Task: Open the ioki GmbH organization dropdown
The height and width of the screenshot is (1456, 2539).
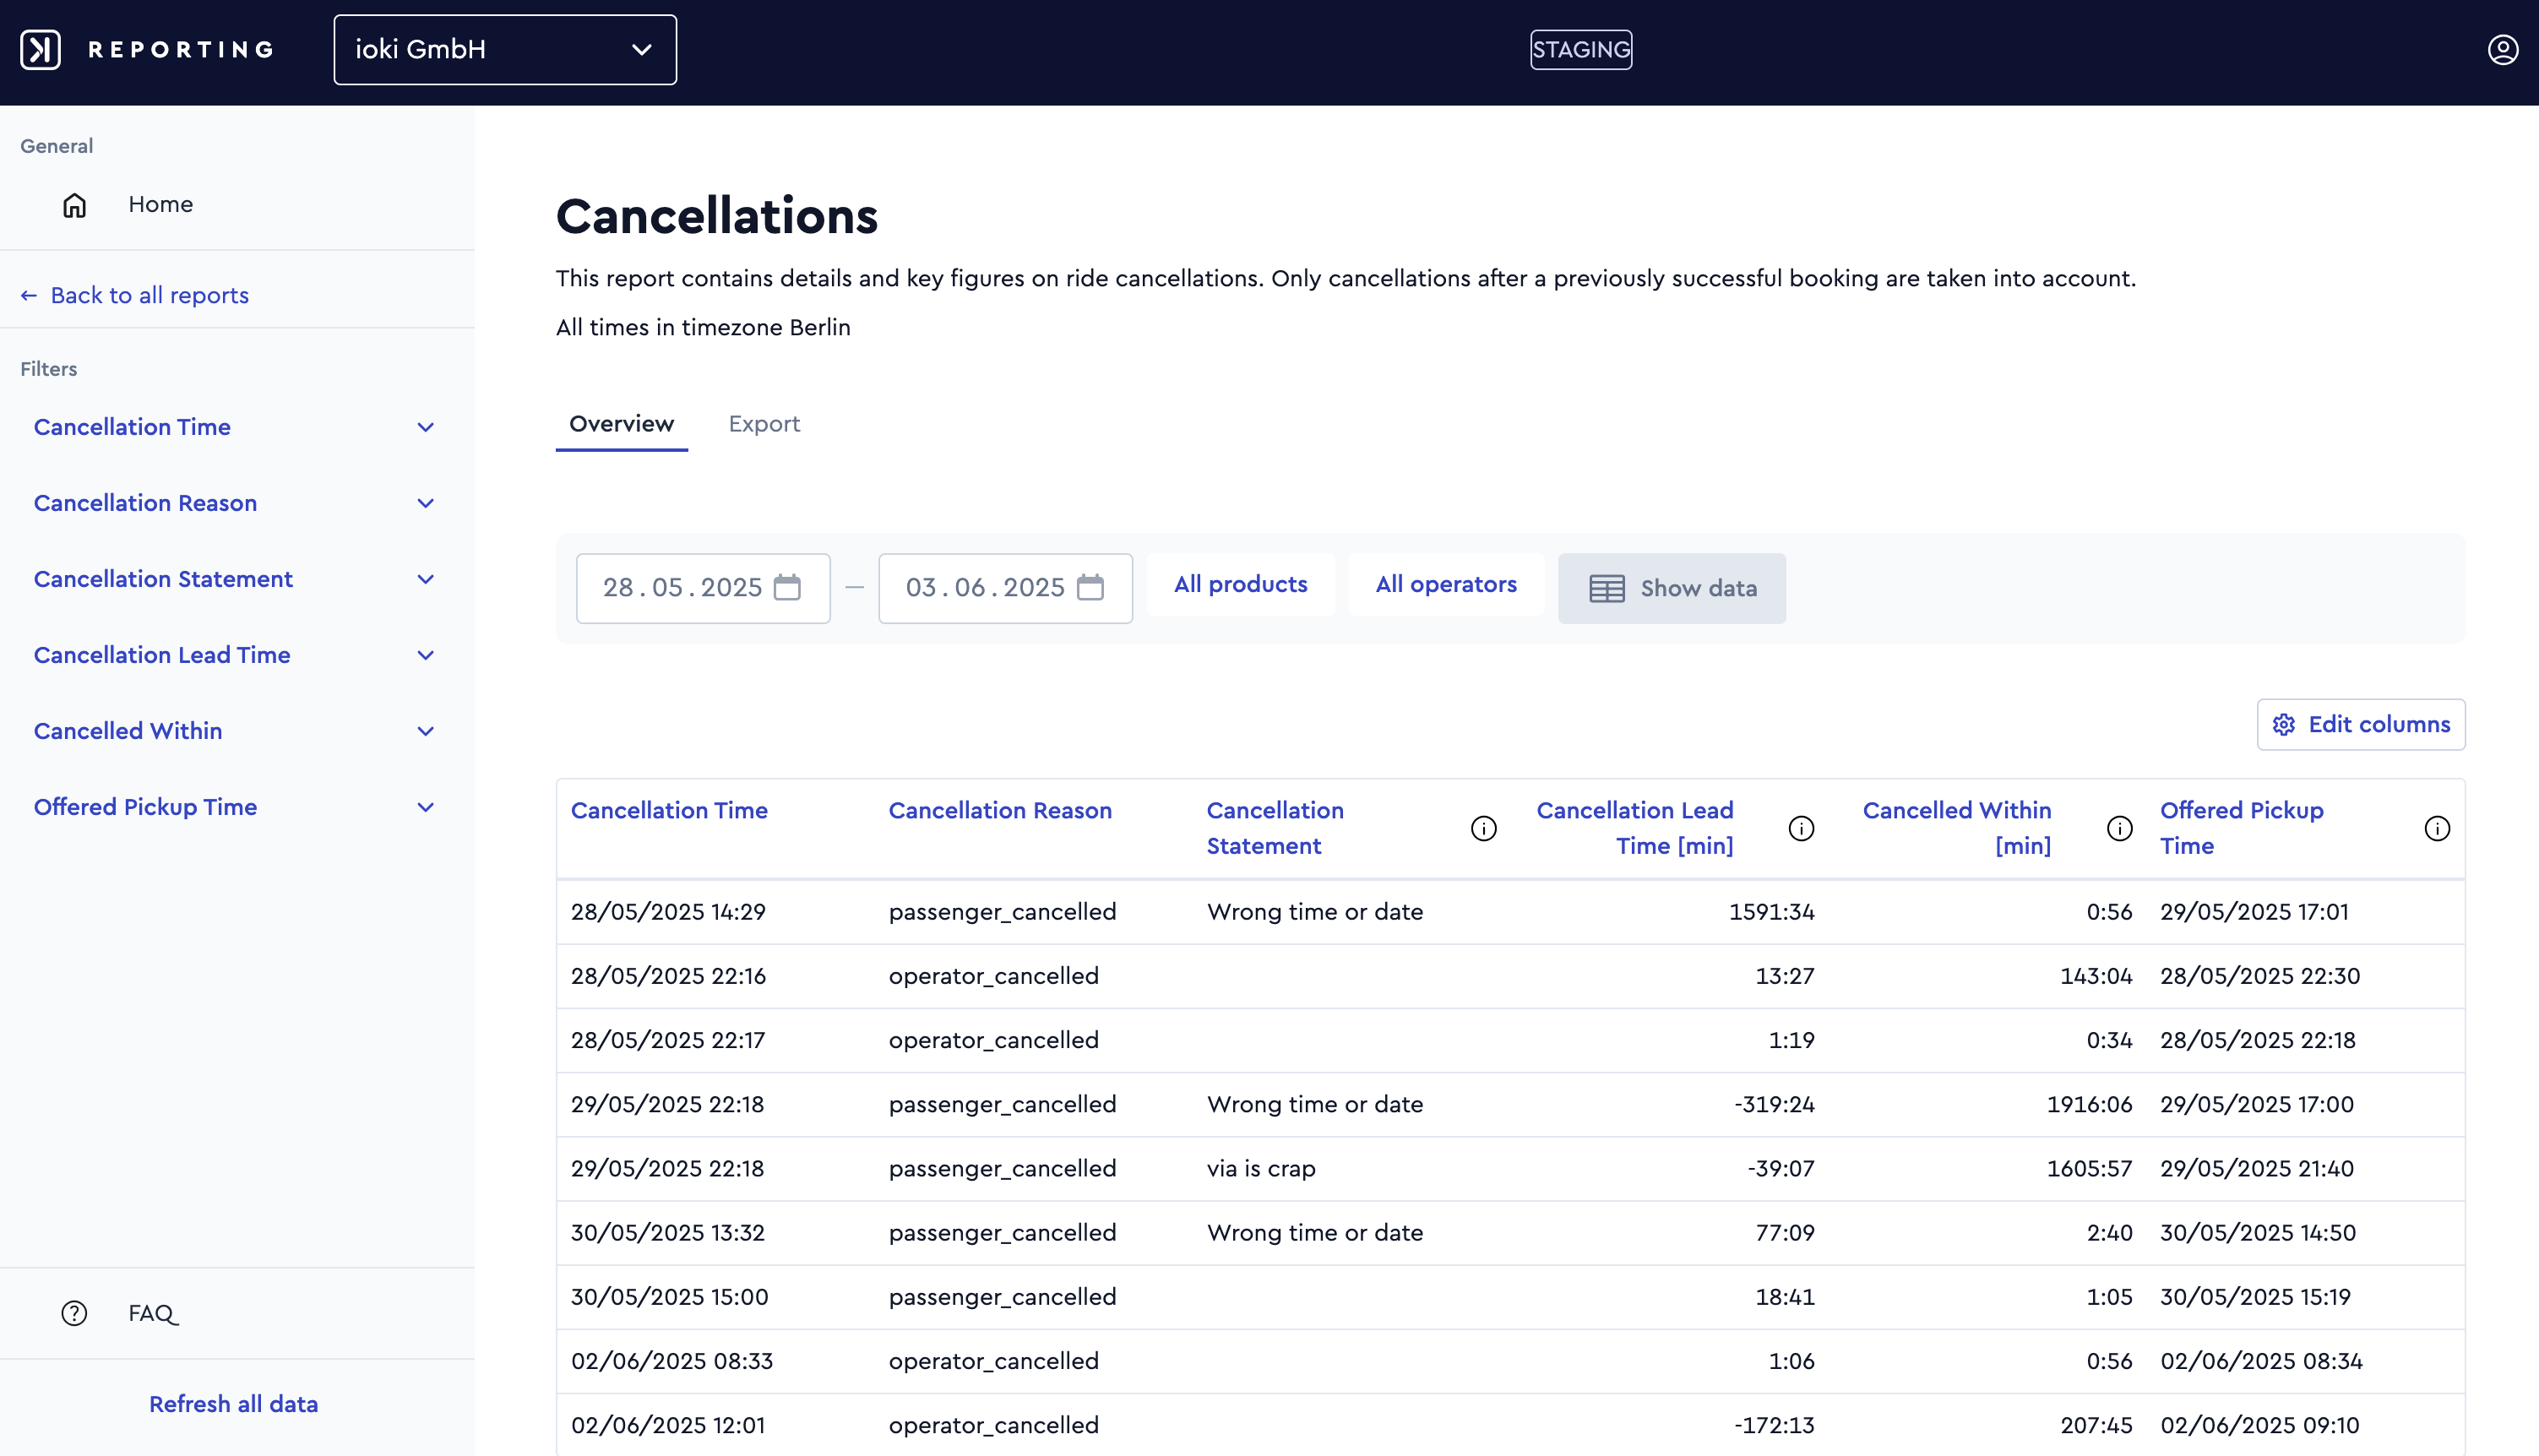Action: coord(505,50)
